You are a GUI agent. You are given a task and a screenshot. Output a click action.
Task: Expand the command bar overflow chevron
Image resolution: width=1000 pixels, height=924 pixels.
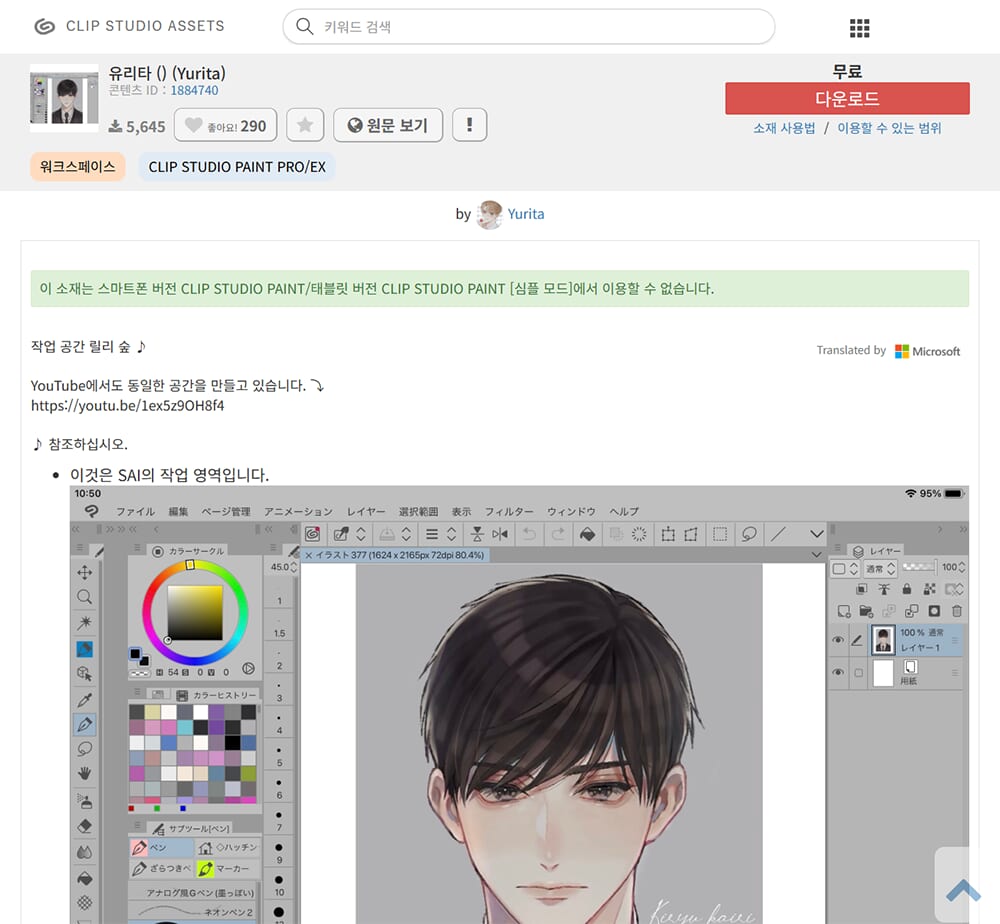817,534
